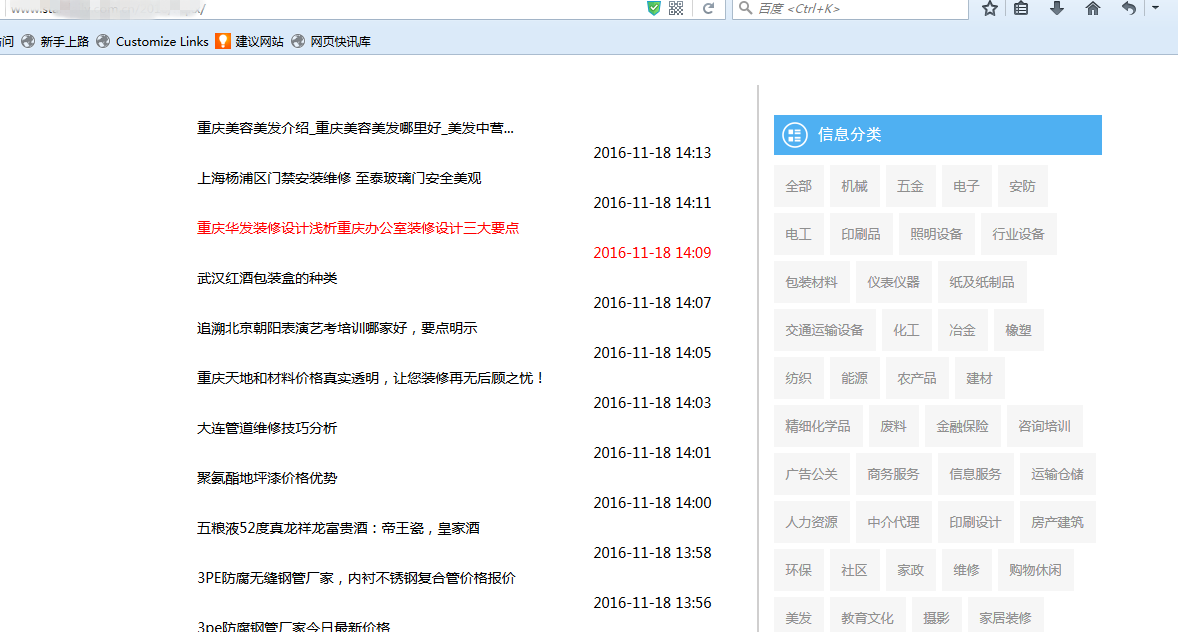Open downloads via the arrow icon
The image size is (1178, 632).
point(1057,9)
